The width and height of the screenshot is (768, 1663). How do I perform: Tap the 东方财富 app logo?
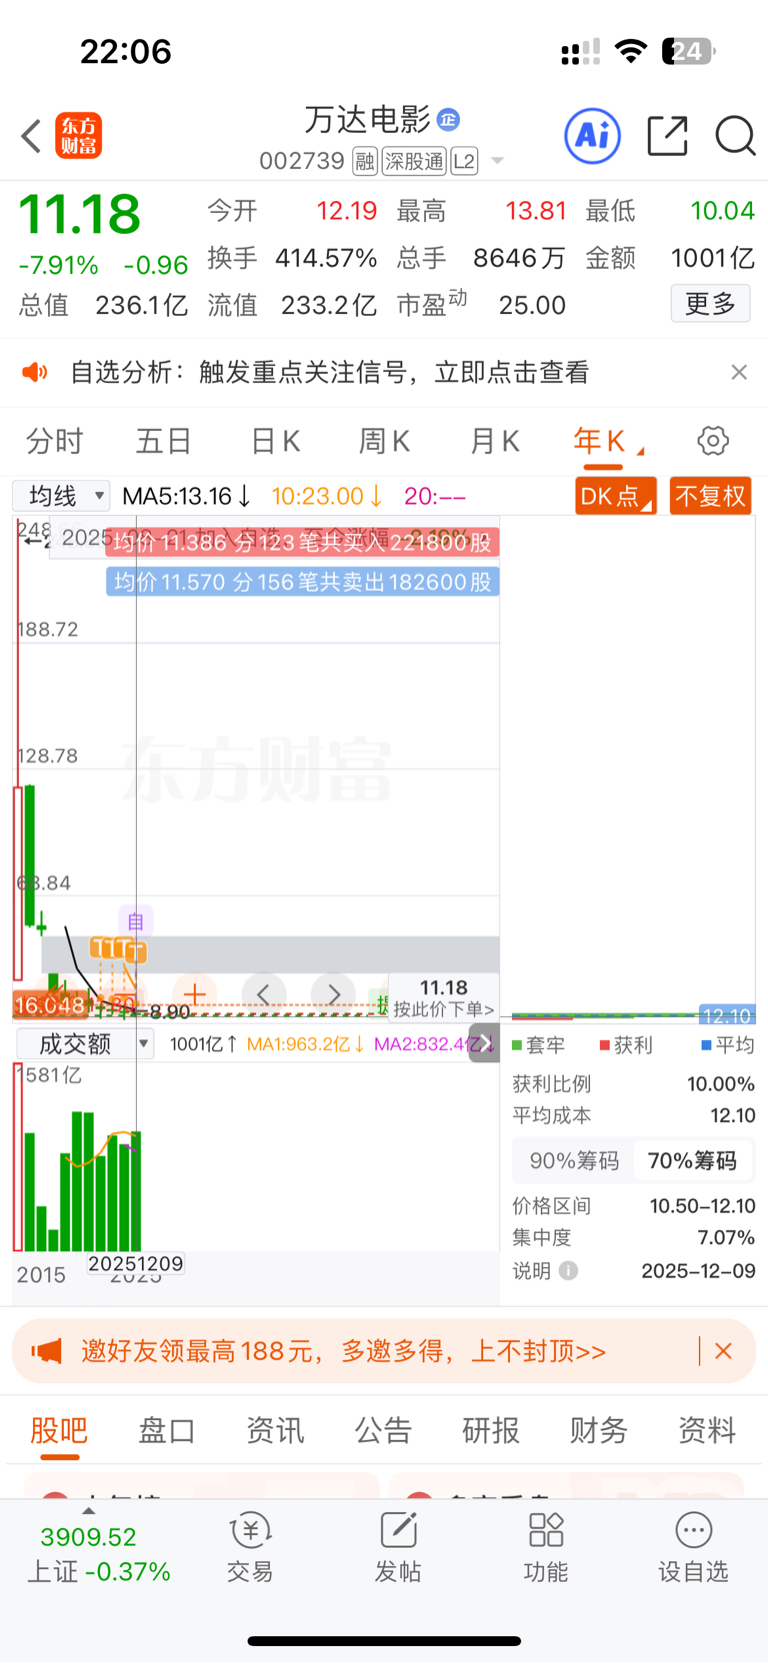78,136
